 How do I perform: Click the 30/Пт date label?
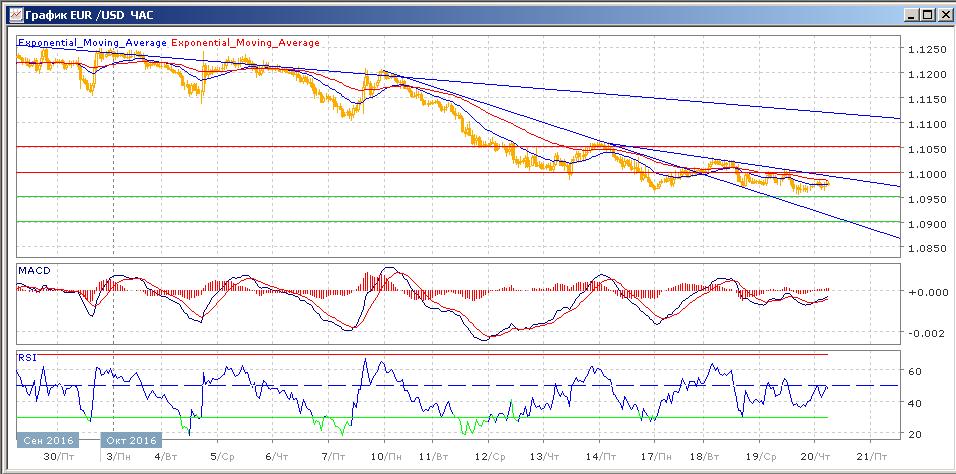59,456
